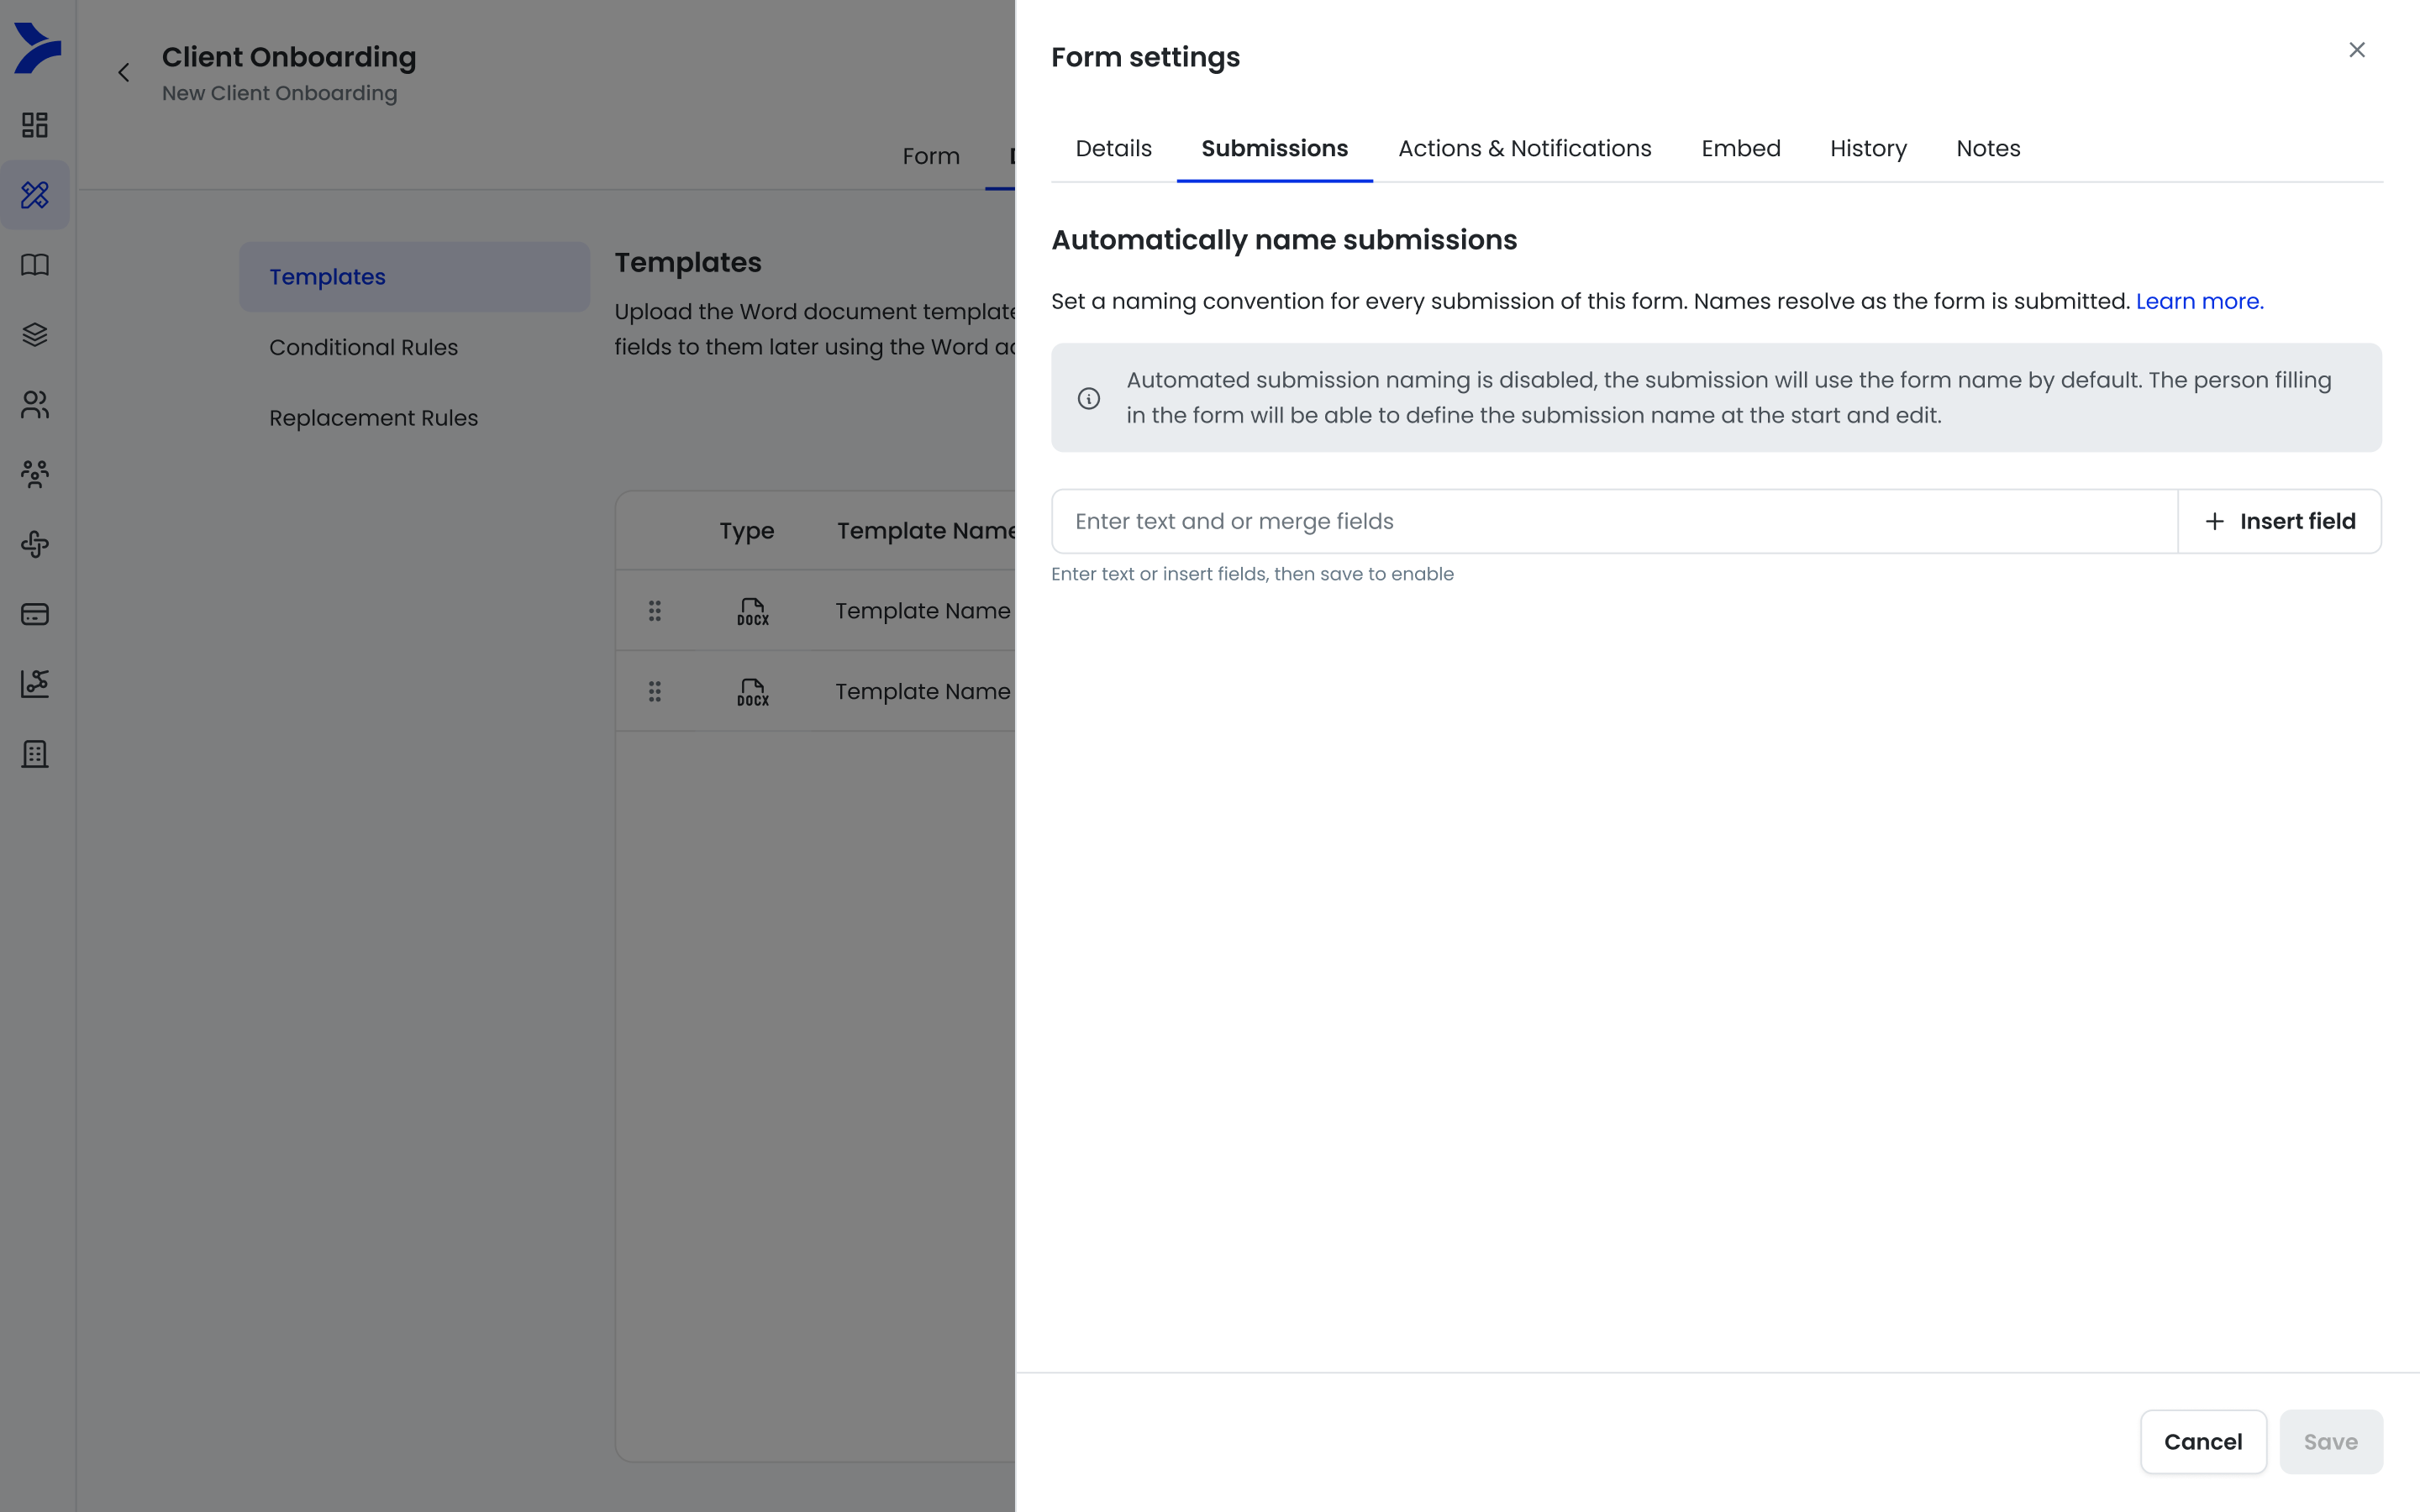Click the Templates section heading
Viewport: 2420px width, 1512px height.
pyautogui.click(x=688, y=262)
